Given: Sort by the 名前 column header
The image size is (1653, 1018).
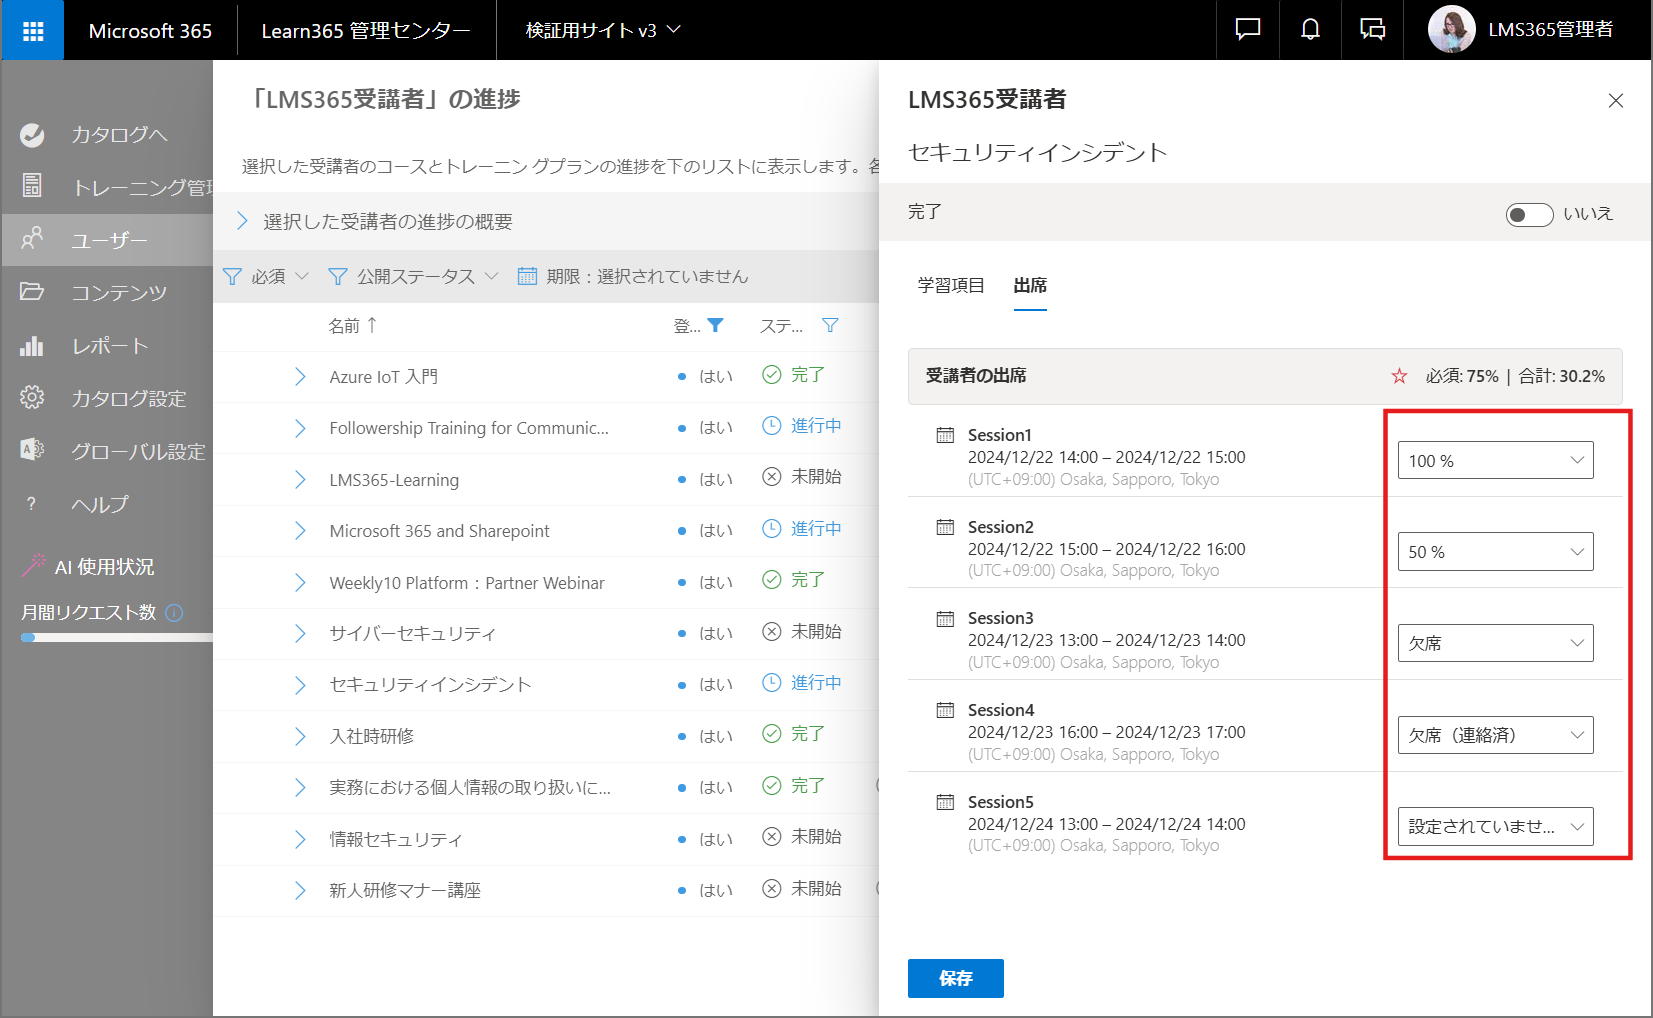Looking at the screenshot, I should click(352, 326).
